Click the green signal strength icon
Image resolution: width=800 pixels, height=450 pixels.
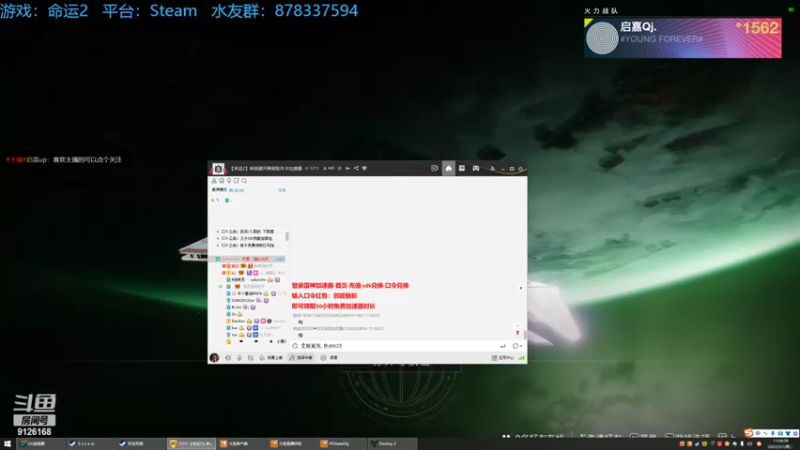(521, 358)
